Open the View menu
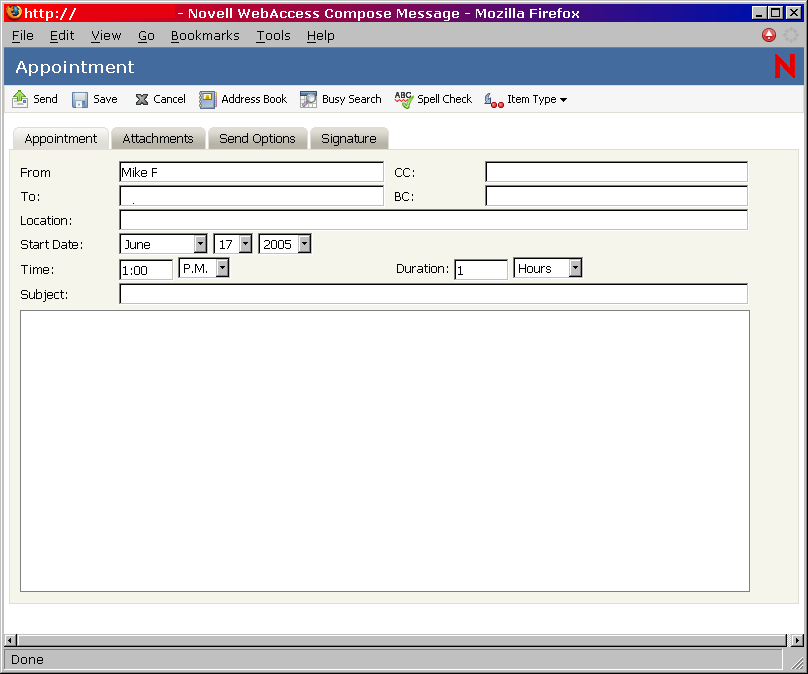Viewport: 808px width, 674px height. 106,36
